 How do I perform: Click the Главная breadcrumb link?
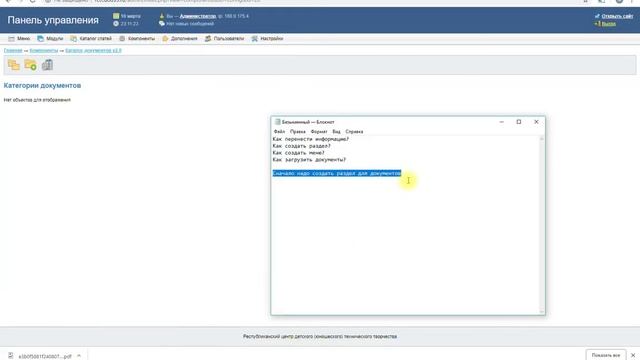(x=13, y=51)
